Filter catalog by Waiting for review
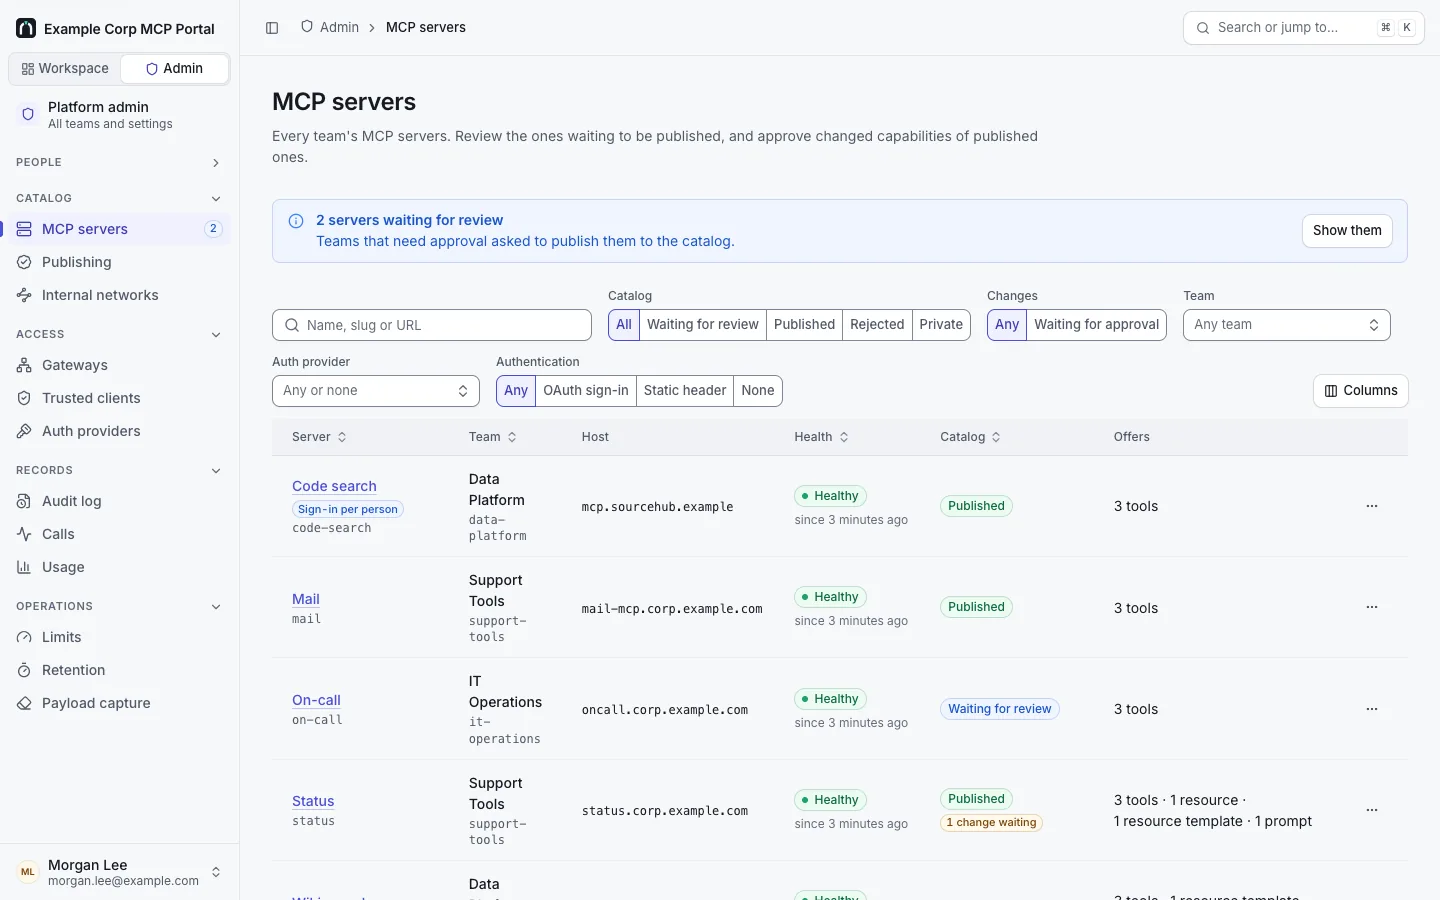The width and height of the screenshot is (1440, 900). (703, 325)
